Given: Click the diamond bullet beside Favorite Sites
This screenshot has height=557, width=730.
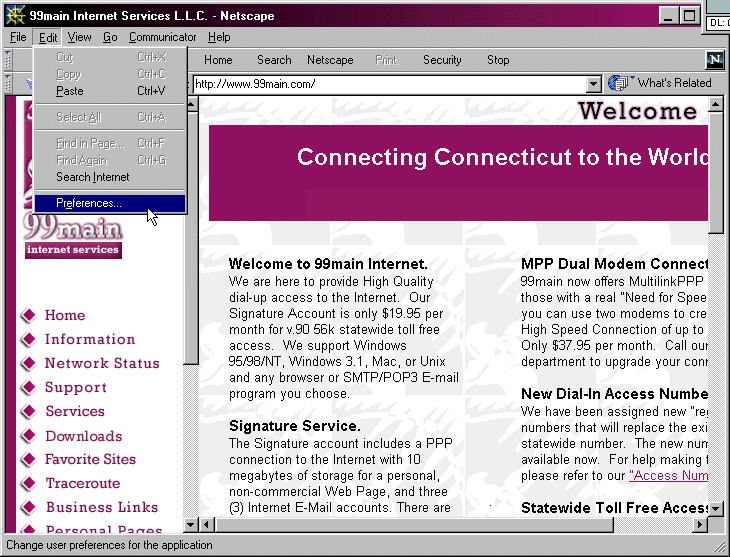Looking at the screenshot, I should (x=28, y=459).
